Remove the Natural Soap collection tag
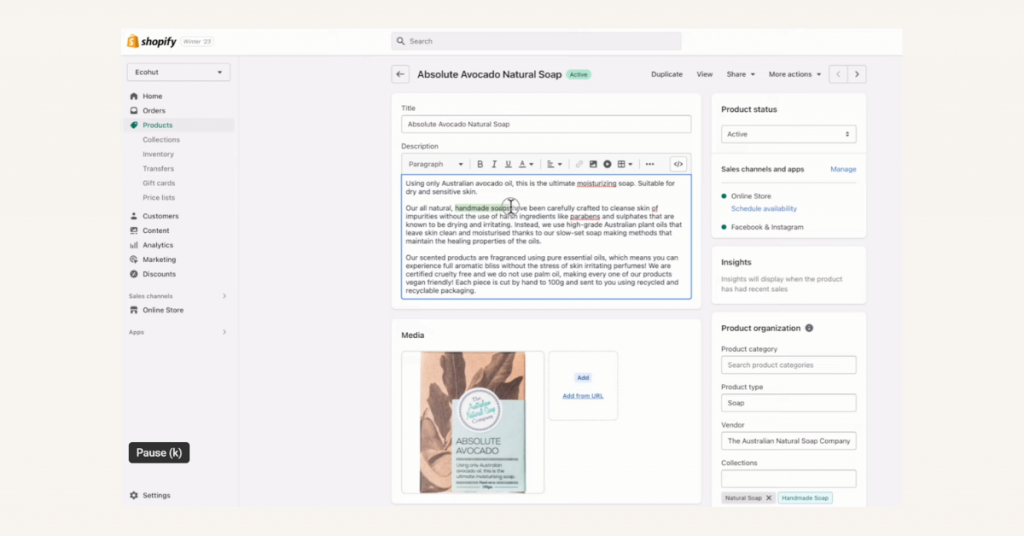 click(769, 498)
